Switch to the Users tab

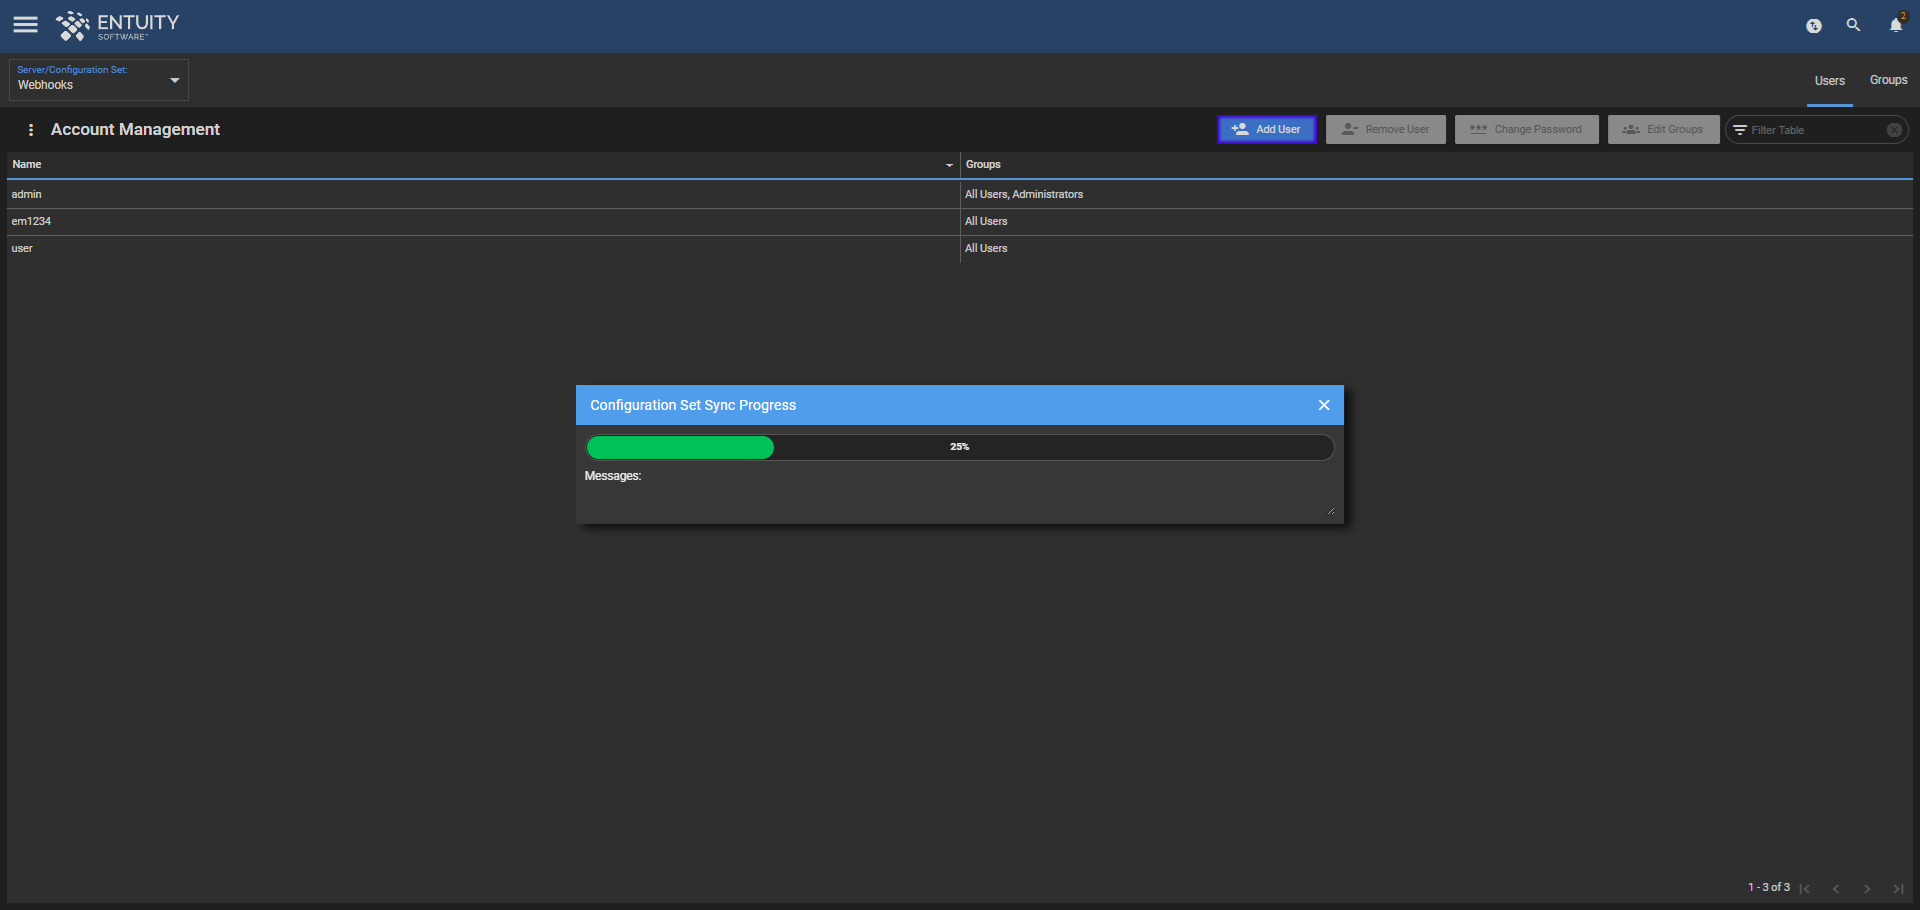pos(1830,81)
